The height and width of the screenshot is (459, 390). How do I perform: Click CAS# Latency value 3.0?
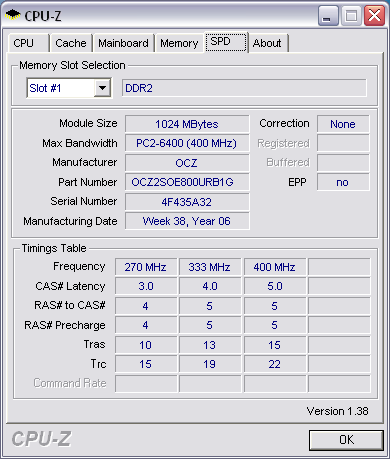[x=146, y=286]
